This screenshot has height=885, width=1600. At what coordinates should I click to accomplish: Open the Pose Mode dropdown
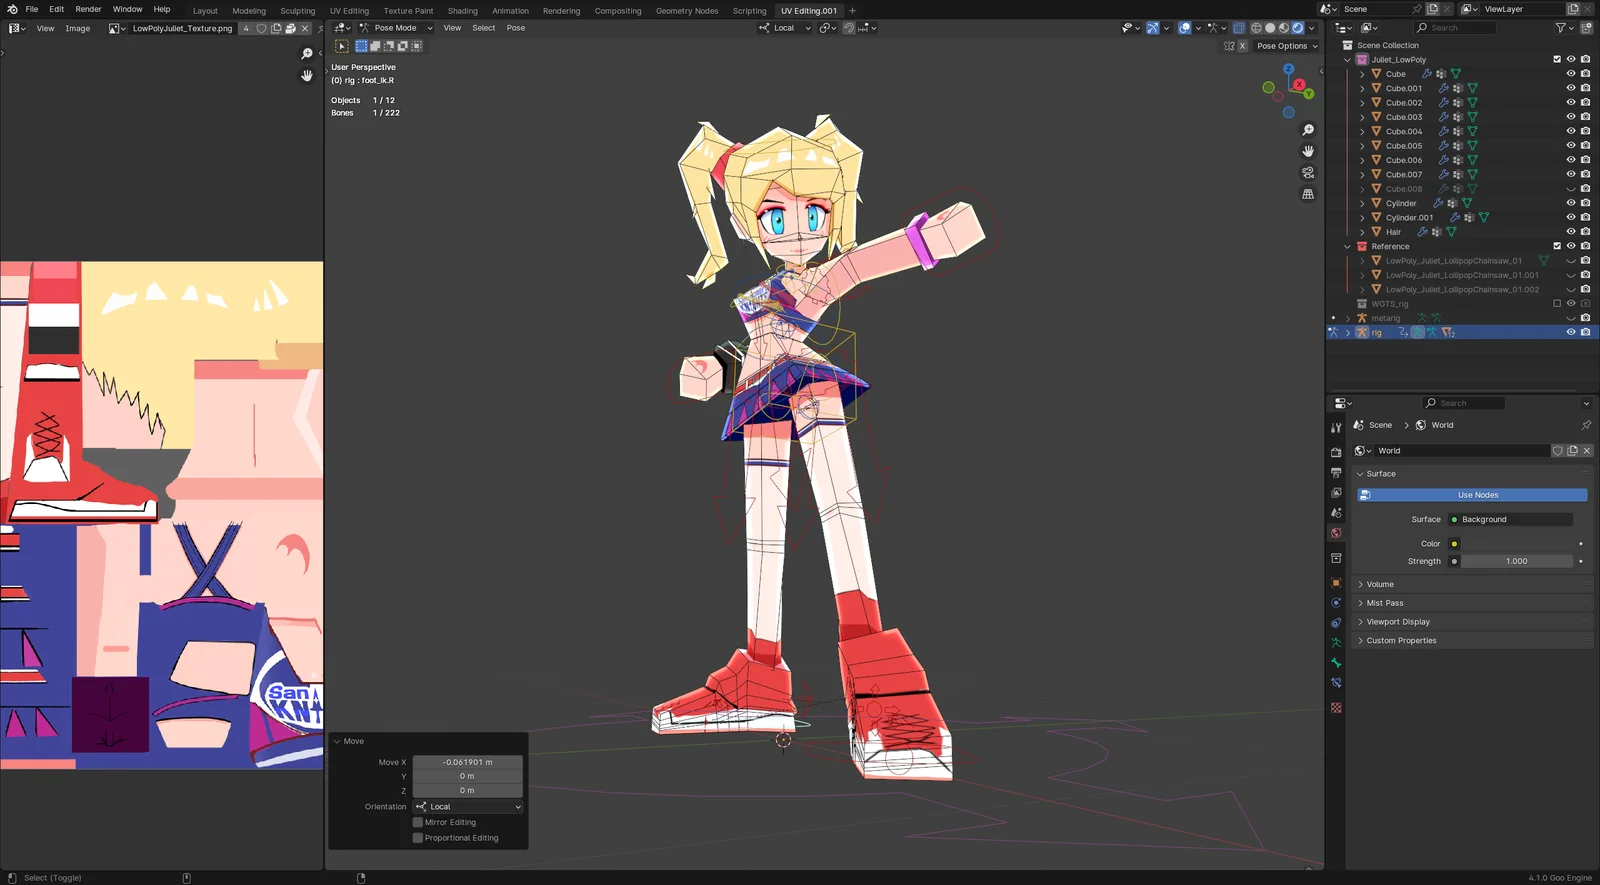[x=396, y=28]
